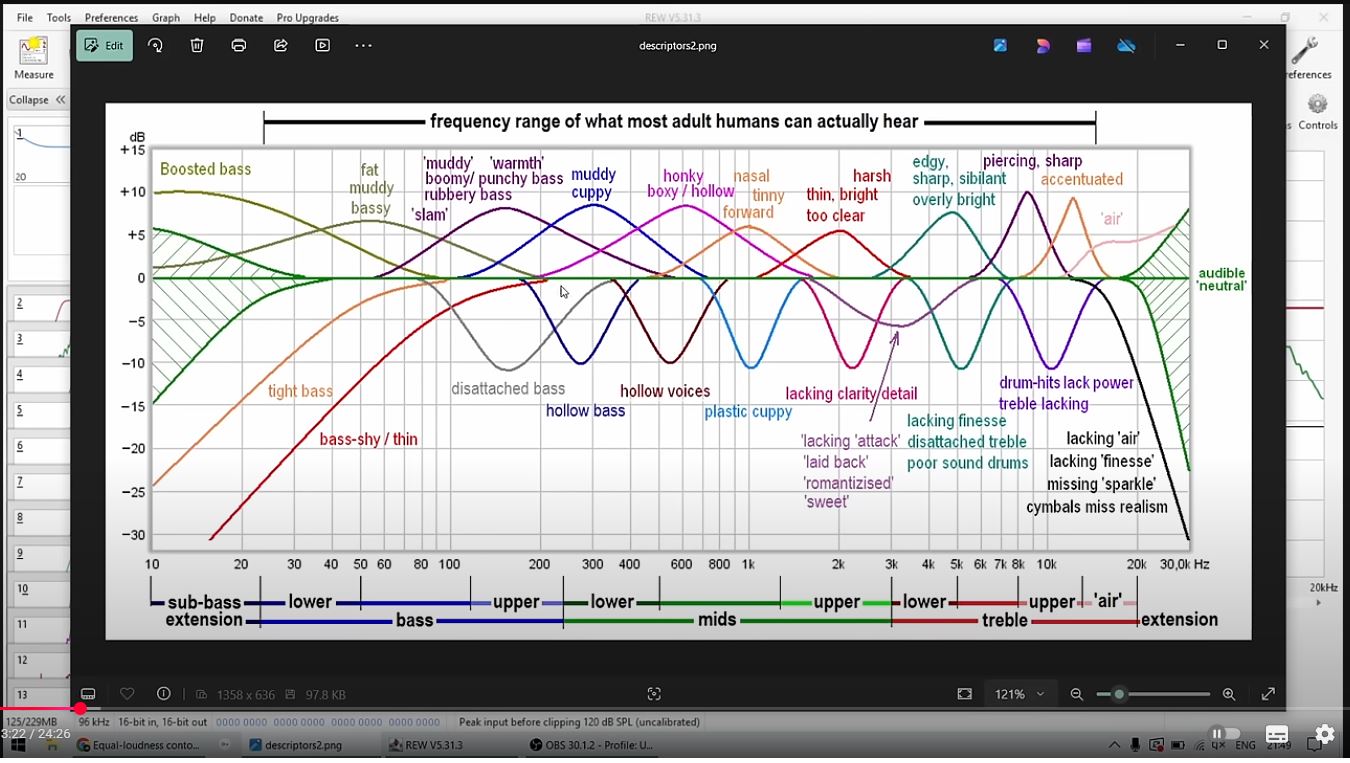The image size is (1350, 763).
Task: Open the File menu in REW
Action: [x=25, y=17]
